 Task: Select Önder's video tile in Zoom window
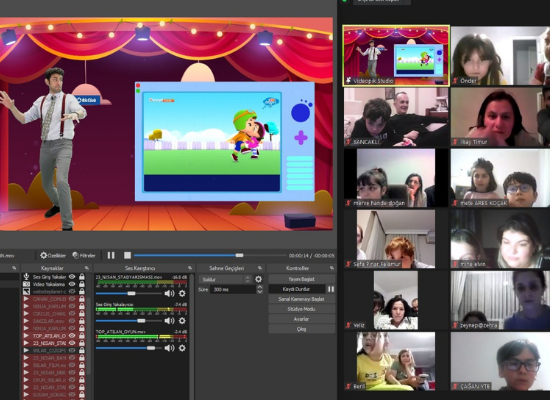(501, 55)
